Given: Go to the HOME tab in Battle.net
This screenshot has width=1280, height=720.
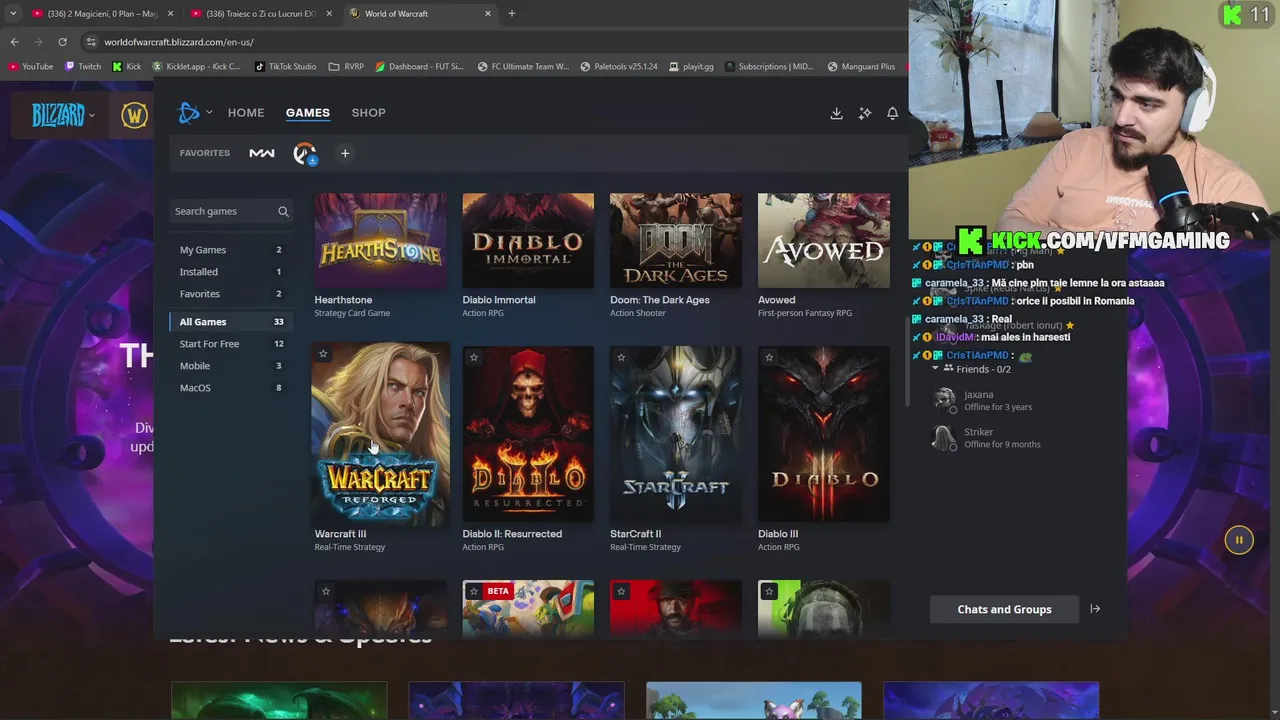Looking at the screenshot, I should 246,113.
